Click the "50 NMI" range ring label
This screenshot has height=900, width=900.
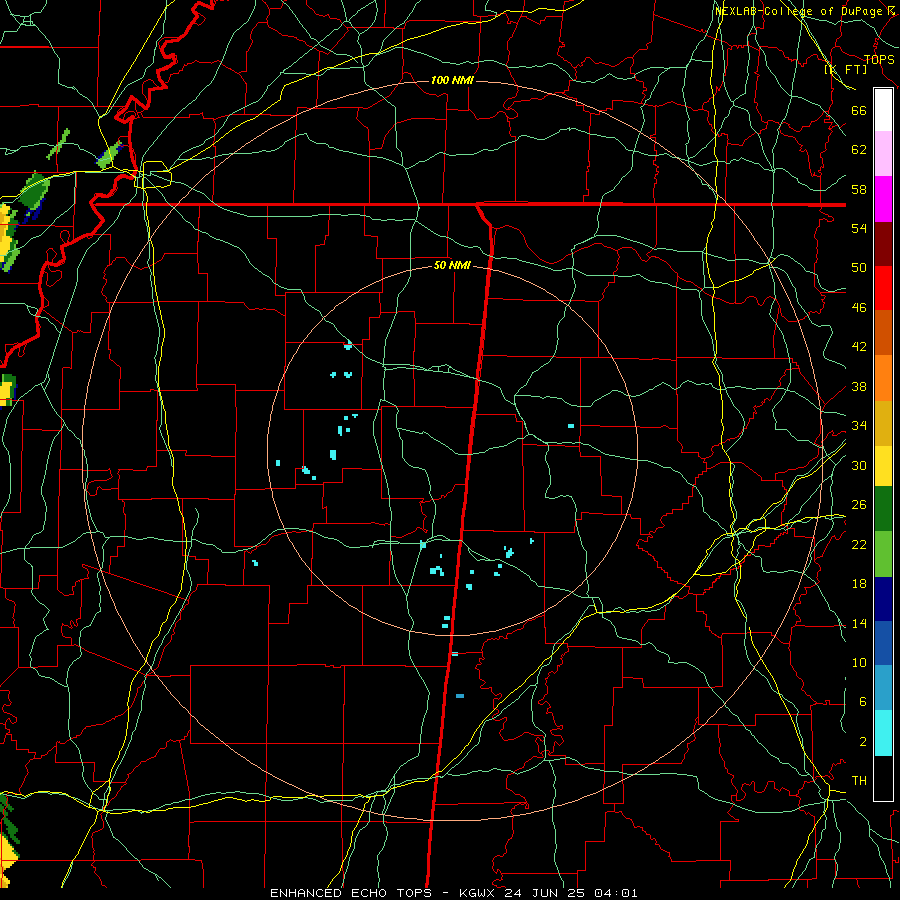[x=452, y=265]
